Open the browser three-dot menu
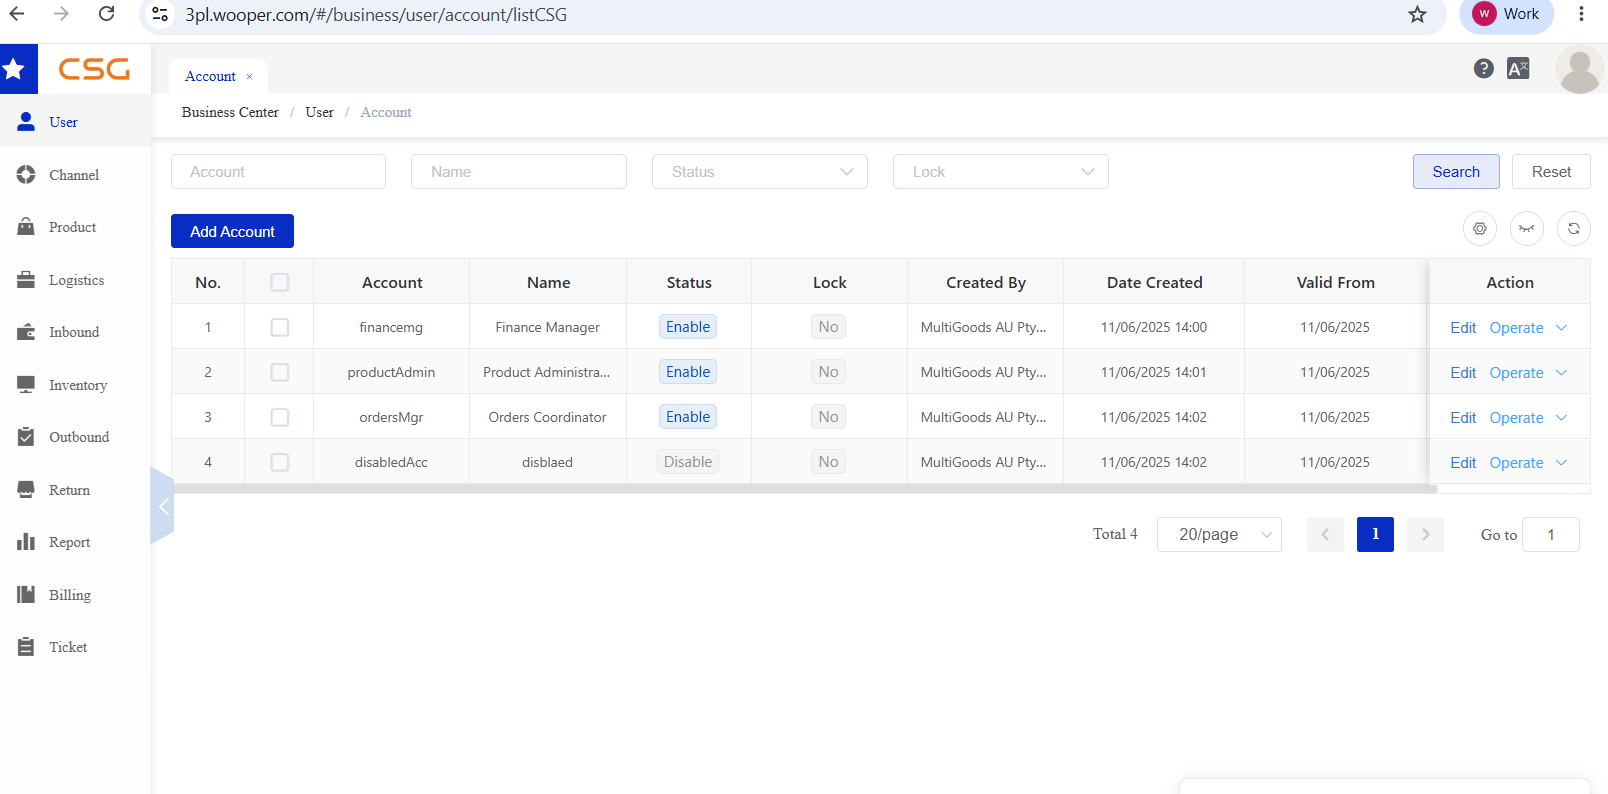Image resolution: width=1608 pixels, height=794 pixels. pyautogui.click(x=1581, y=14)
